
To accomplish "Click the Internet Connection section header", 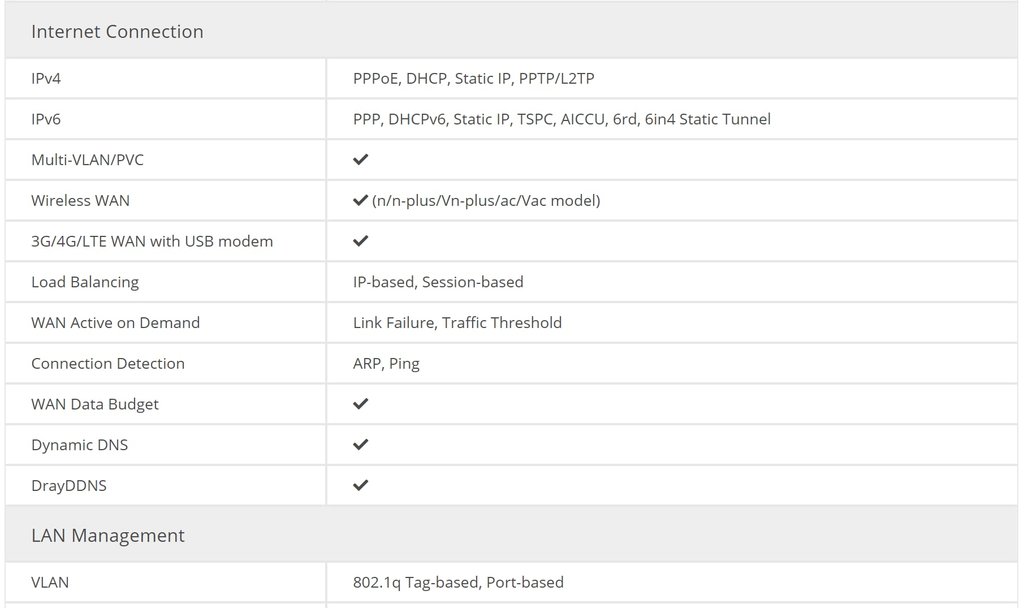I will point(117,32).
